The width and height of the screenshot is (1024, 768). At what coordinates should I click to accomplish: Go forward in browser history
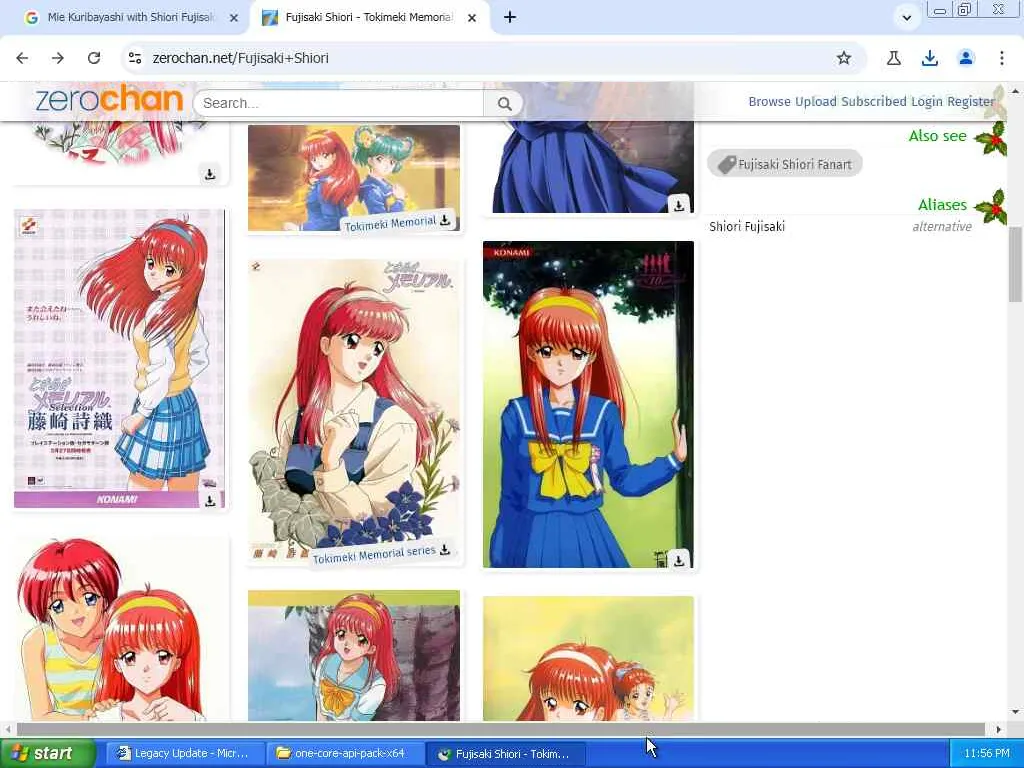[x=58, y=58]
